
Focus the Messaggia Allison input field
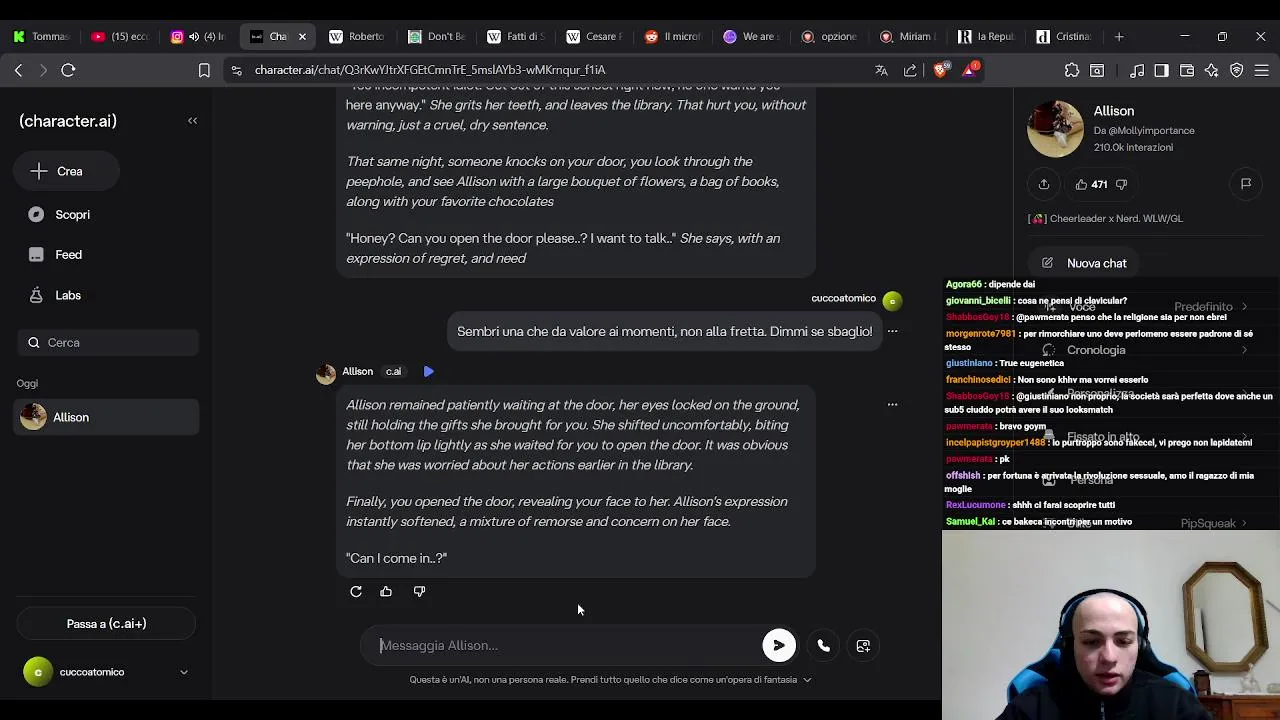(565, 645)
